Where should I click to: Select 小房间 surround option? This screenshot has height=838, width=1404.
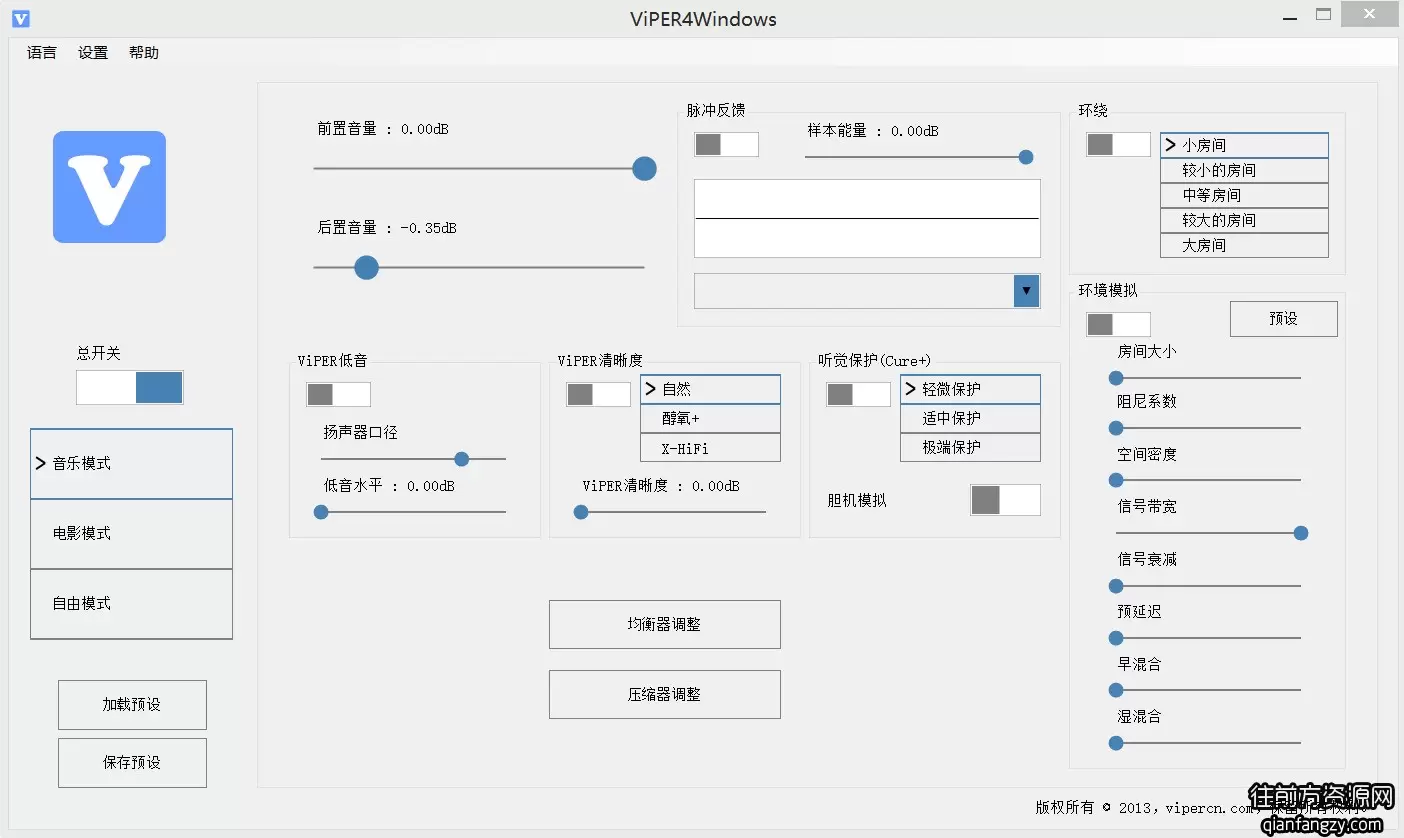point(1244,145)
